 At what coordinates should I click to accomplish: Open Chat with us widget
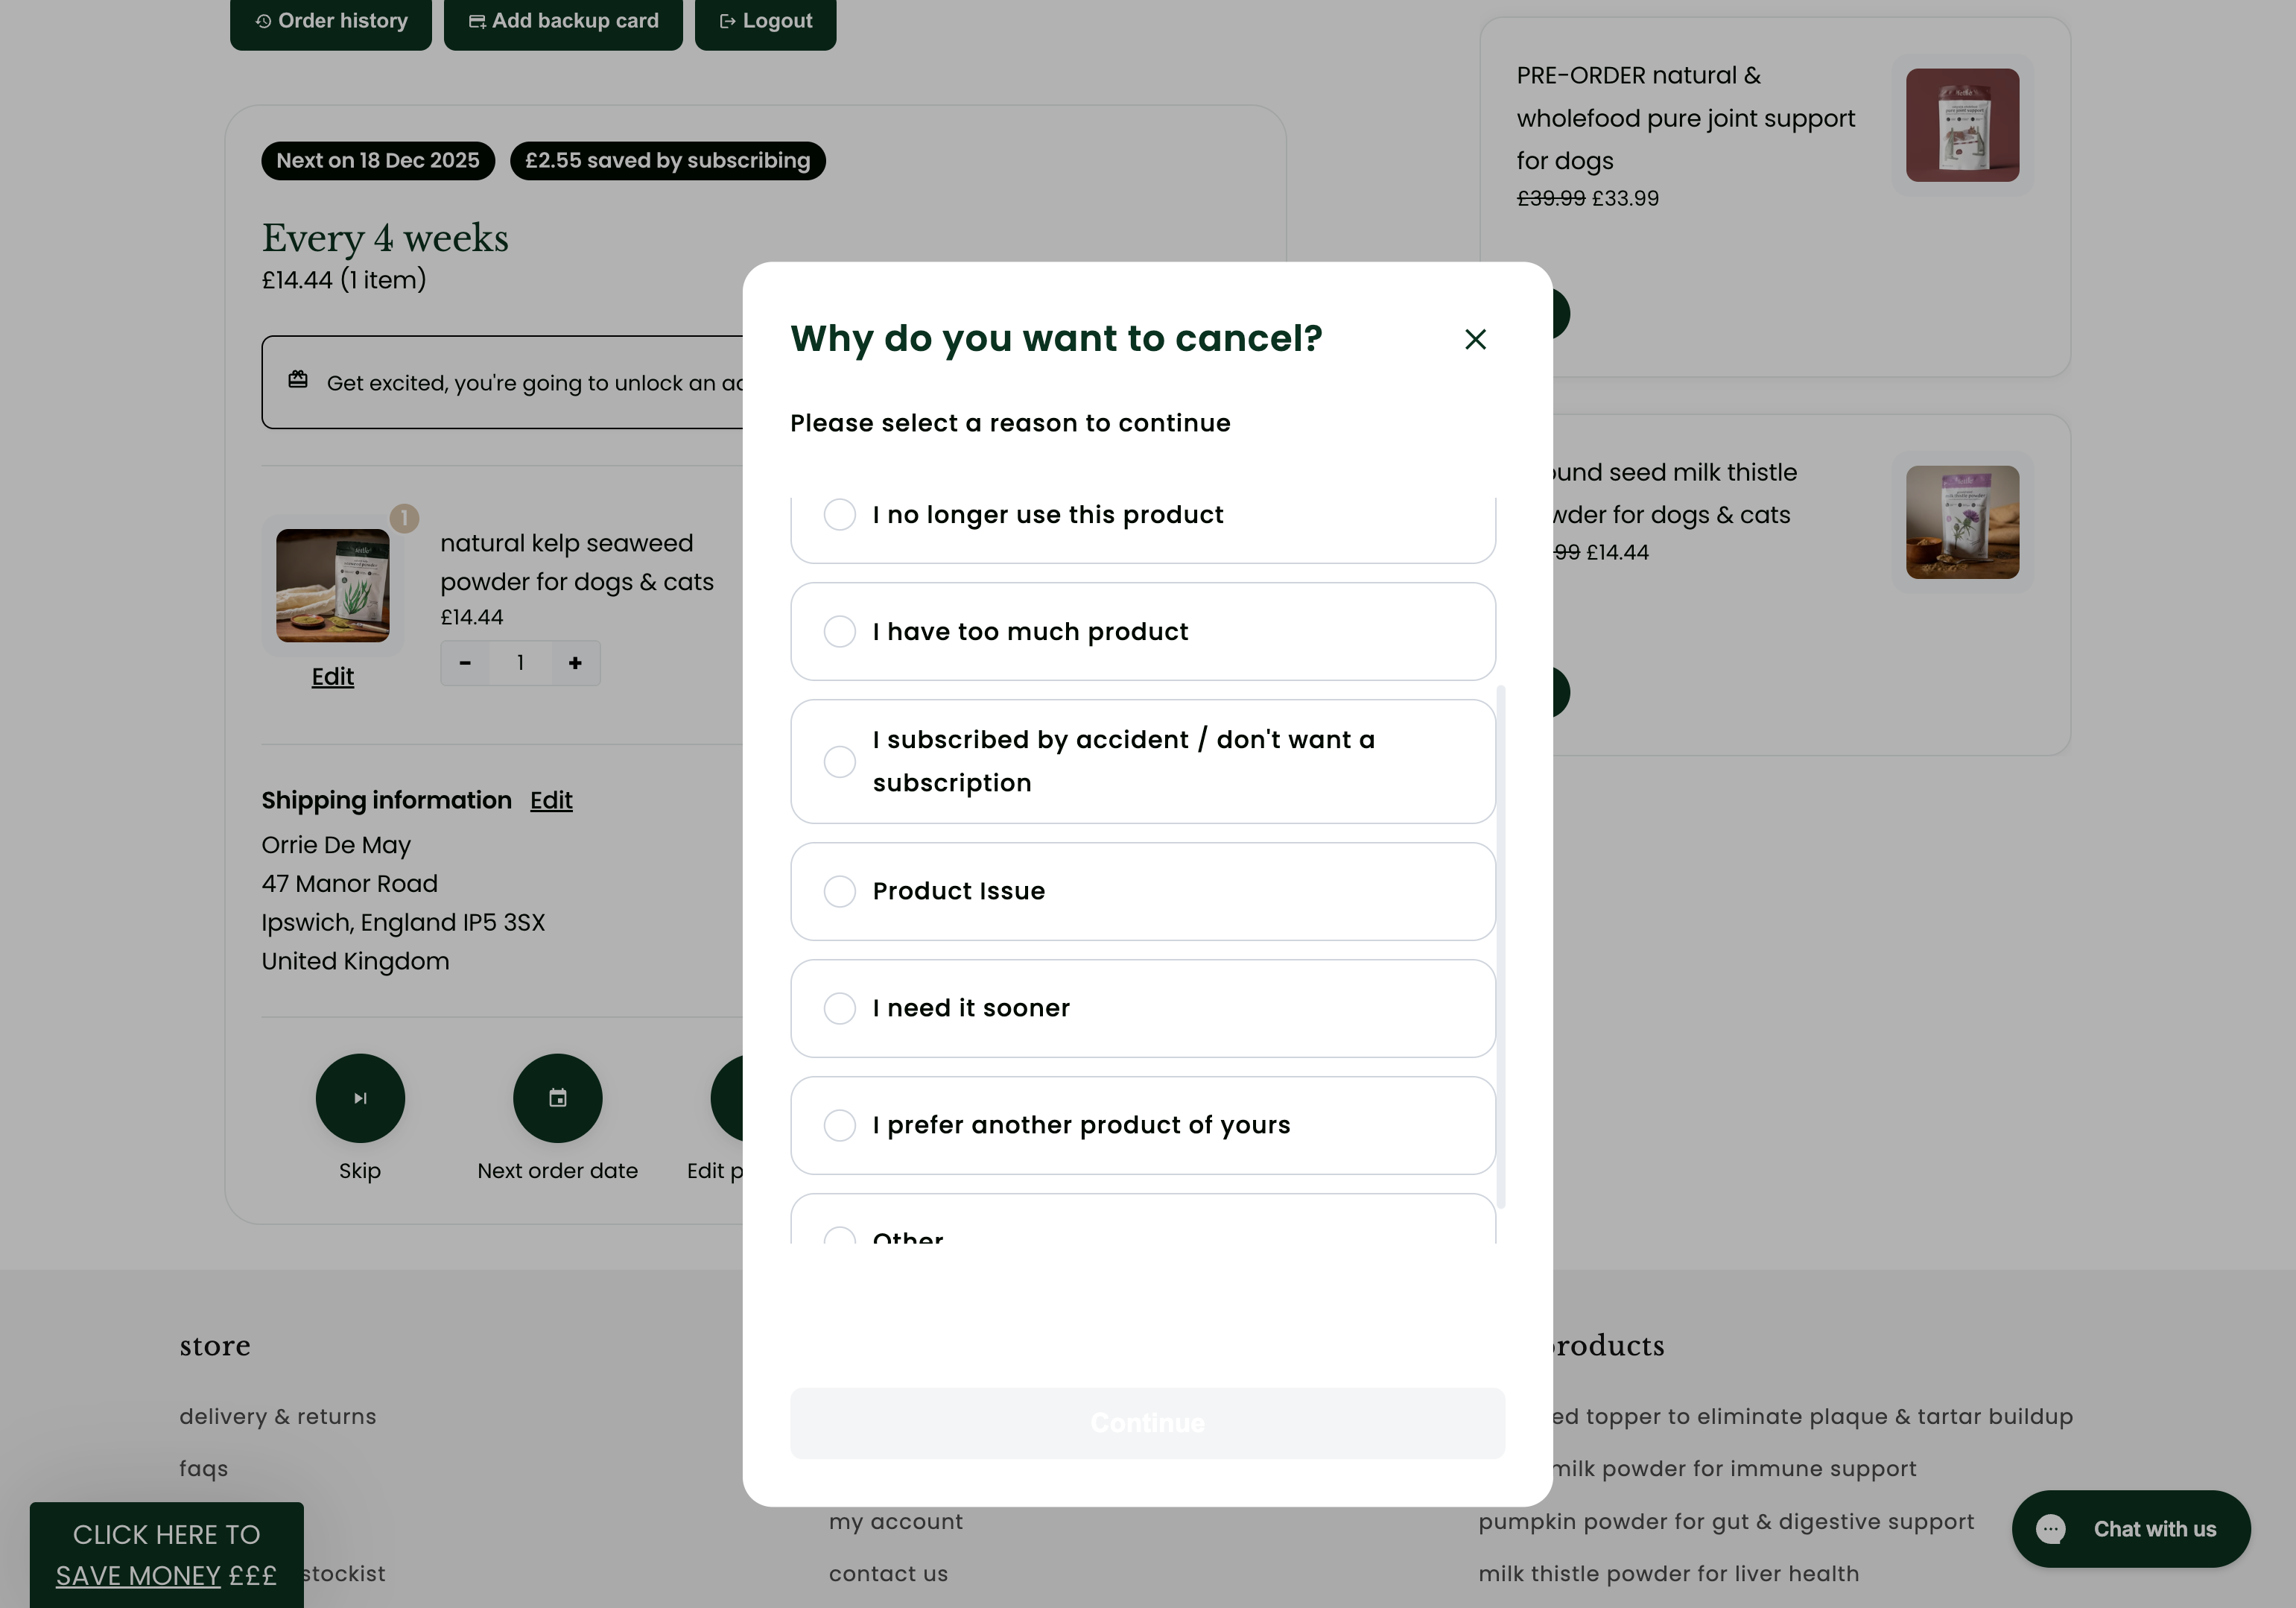tap(2131, 1529)
